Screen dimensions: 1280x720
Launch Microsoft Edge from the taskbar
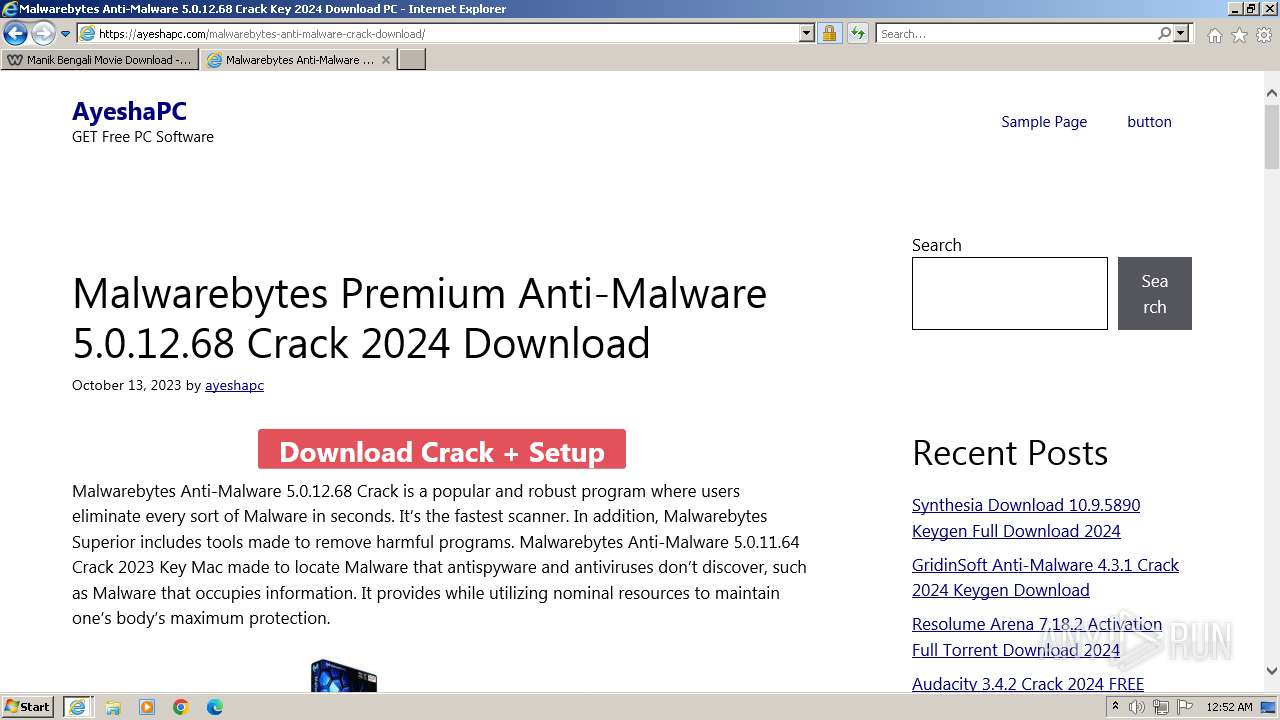(x=215, y=707)
